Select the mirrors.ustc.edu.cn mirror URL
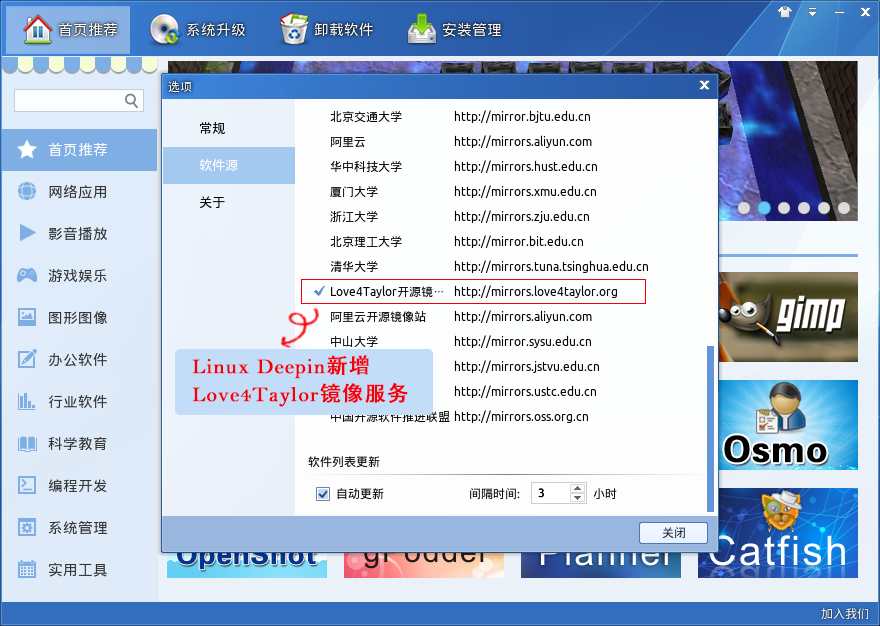Viewport: 880px width, 626px height. click(525, 391)
